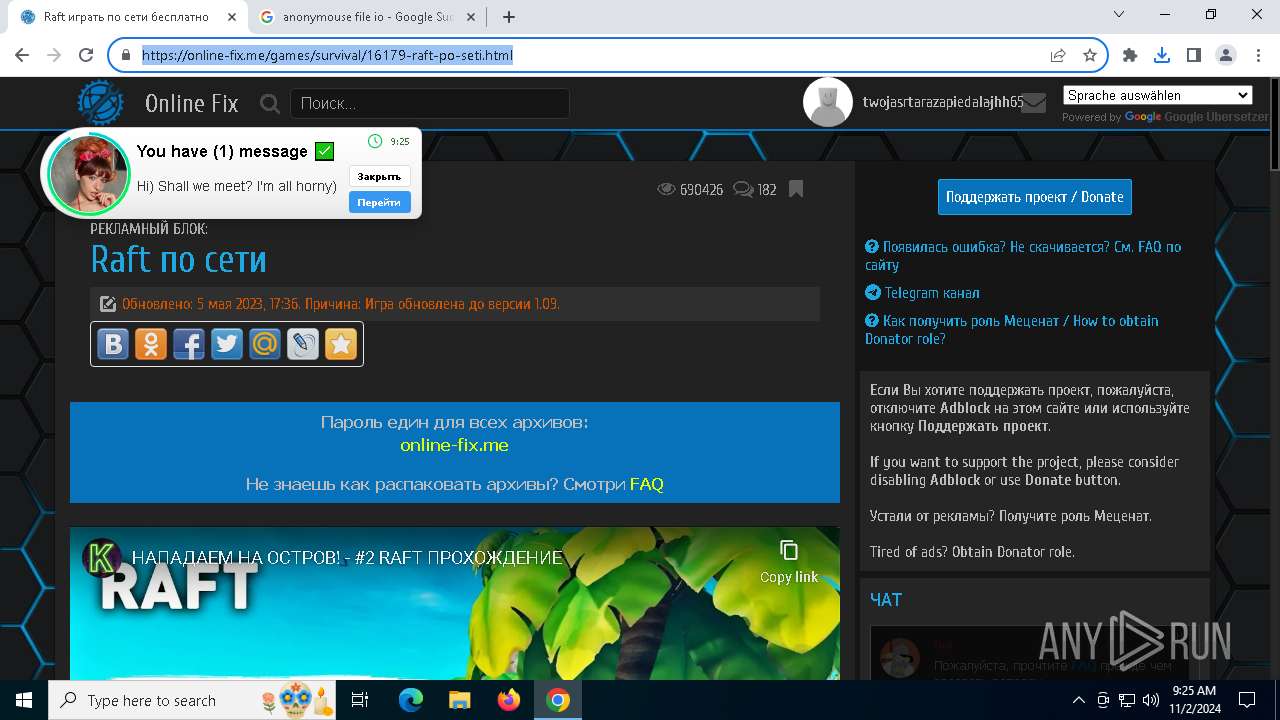Click Закрыть on message popup
This screenshot has height=720, width=1280.
coord(379,177)
